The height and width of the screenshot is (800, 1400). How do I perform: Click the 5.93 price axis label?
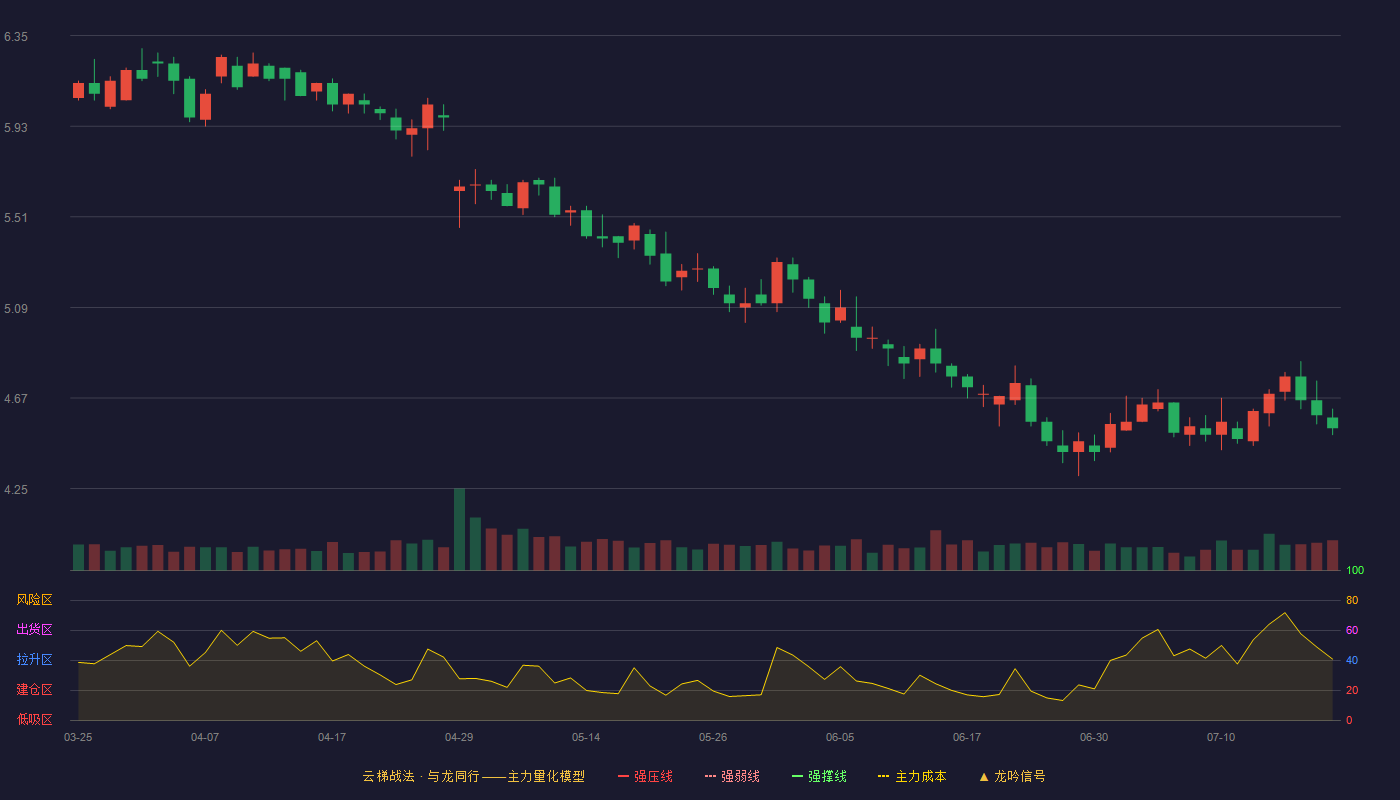16,128
